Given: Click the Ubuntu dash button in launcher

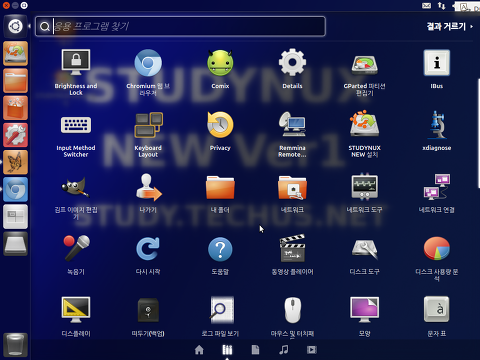Looking at the screenshot, I should coord(15,26).
